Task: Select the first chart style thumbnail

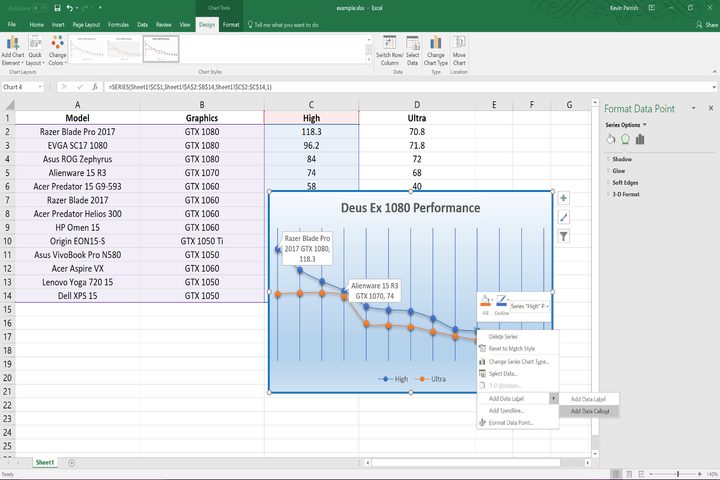Action: tap(86, 49)
